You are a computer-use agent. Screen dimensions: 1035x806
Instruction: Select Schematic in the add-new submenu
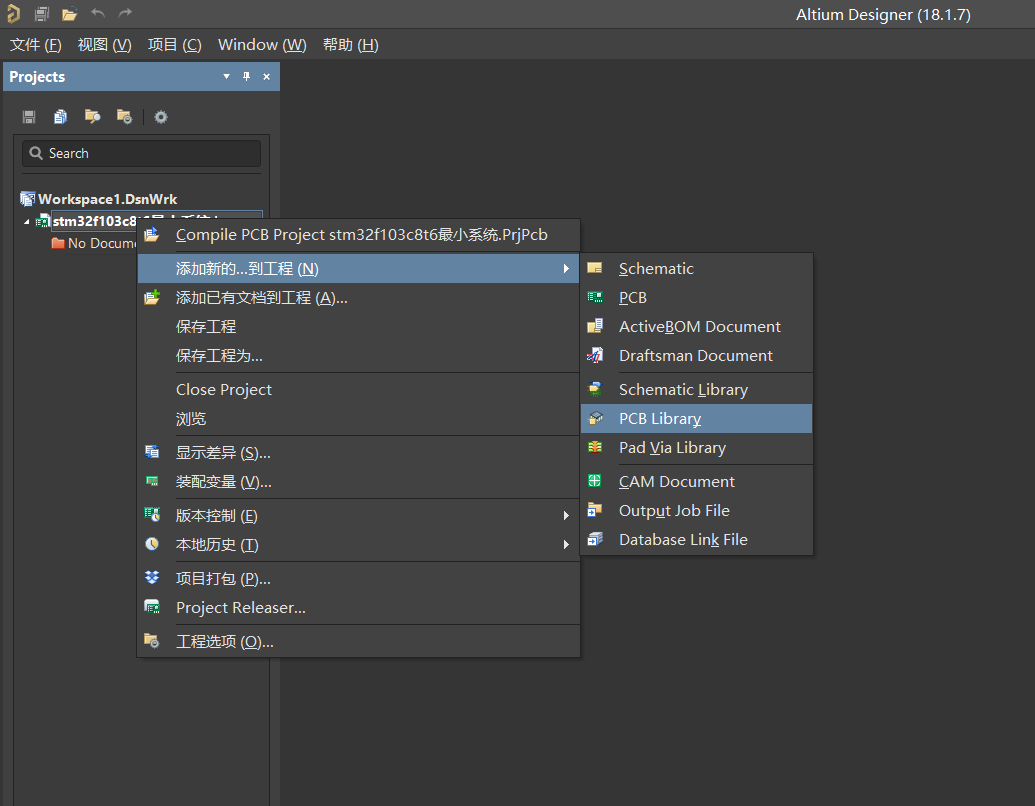696,269
